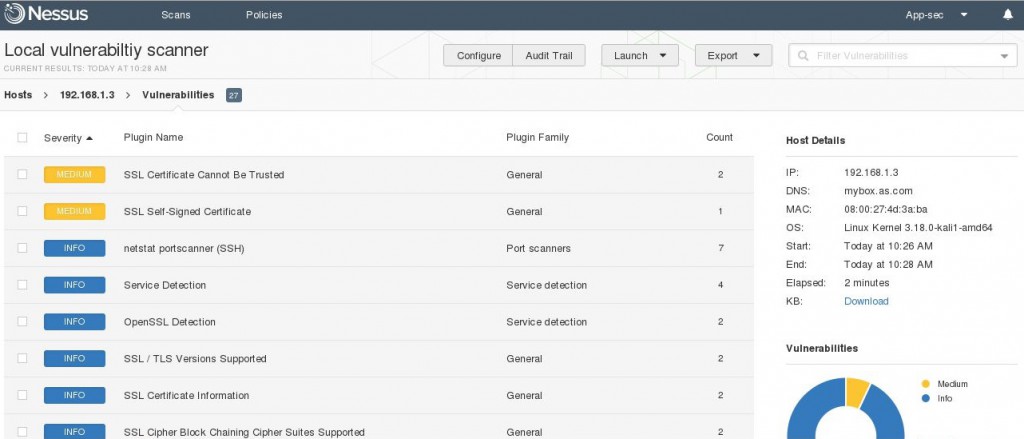
Task: Click the search magnifier icon in filter box
Action: point(803,56)
